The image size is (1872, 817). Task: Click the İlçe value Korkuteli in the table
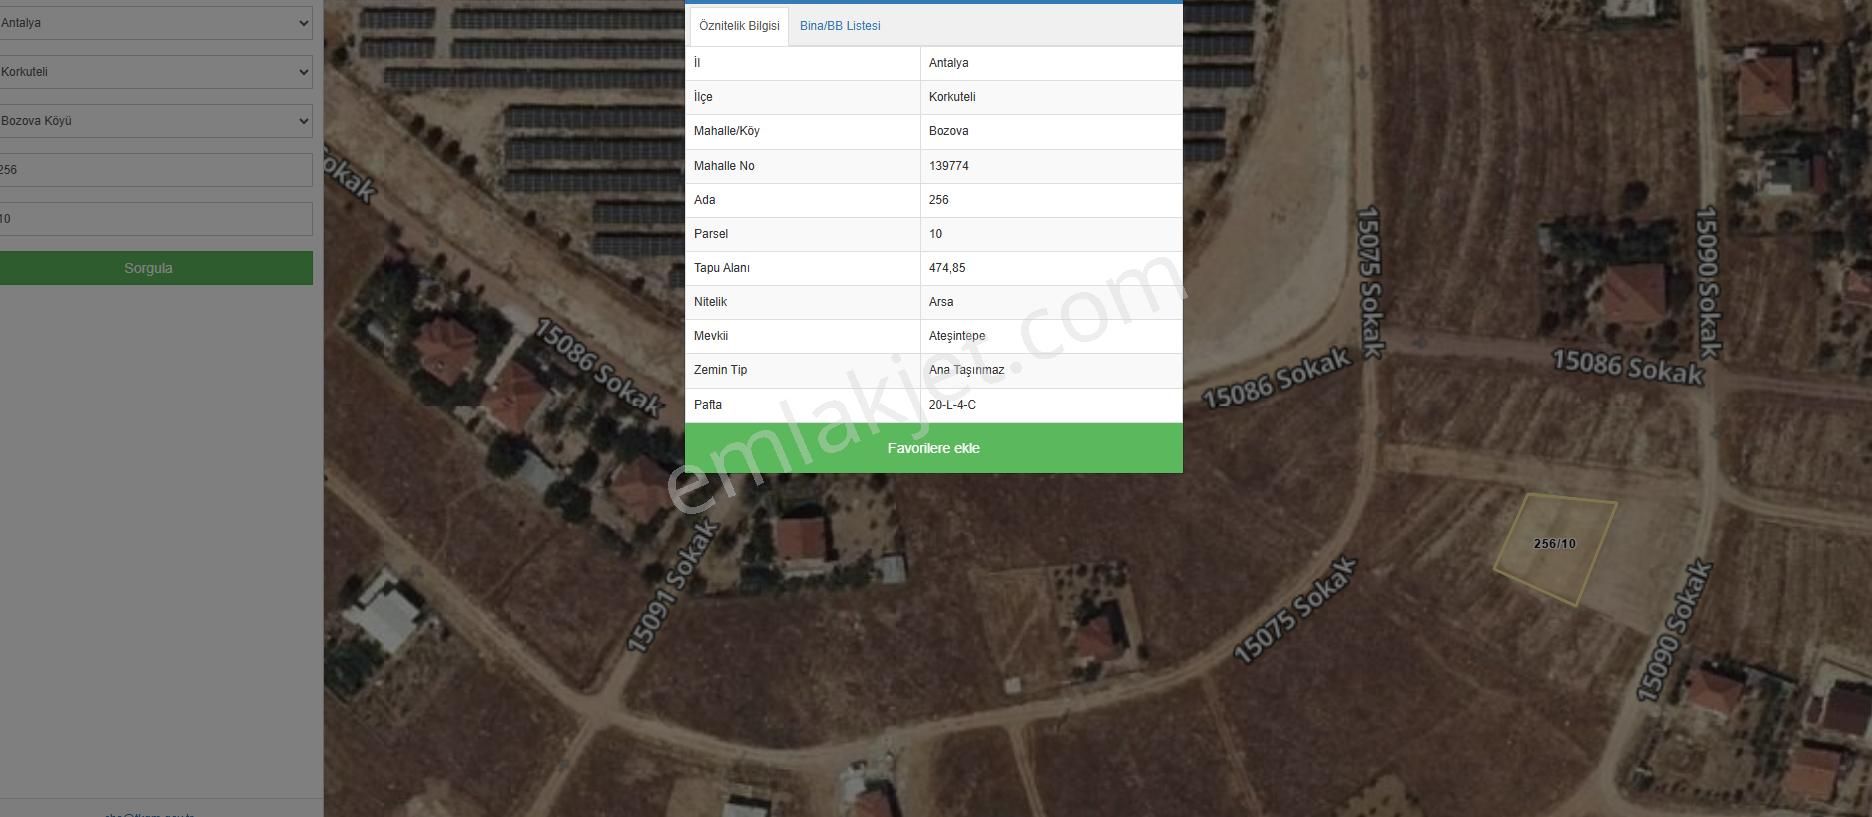pyautogui.click(x=952, y=97)
